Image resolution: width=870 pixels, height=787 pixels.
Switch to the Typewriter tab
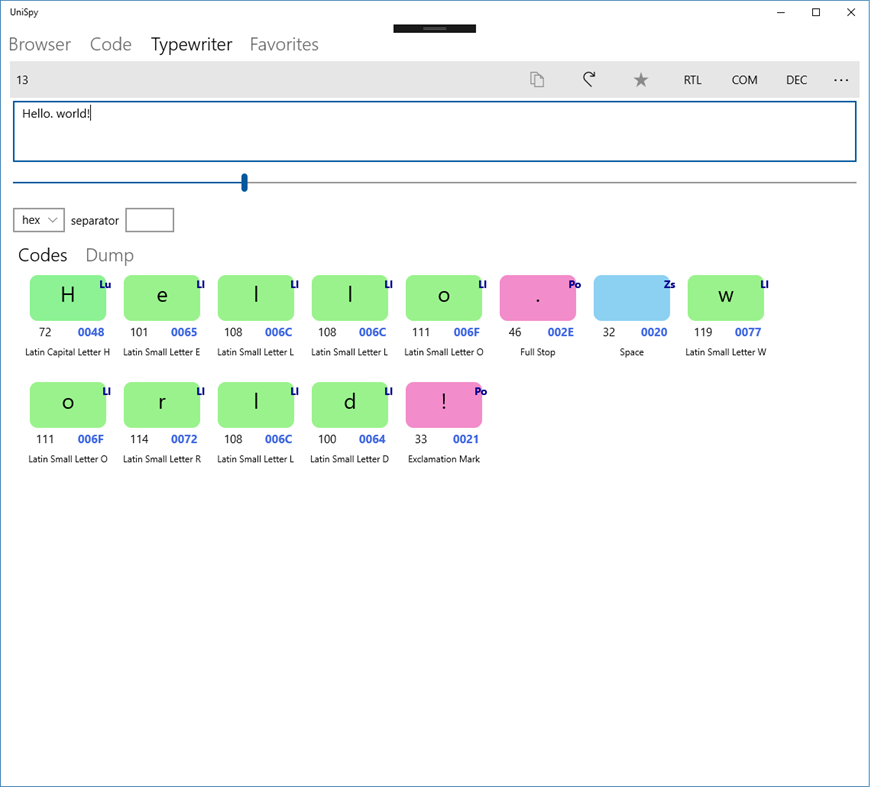coord(191,44)
